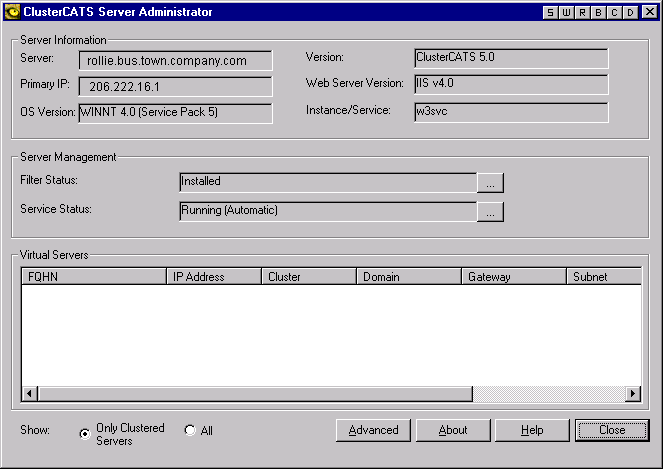Click the Filter Status field Installed
Viewport: 663px width, 469px height.
pyautogui.click(x=328, y=183)
